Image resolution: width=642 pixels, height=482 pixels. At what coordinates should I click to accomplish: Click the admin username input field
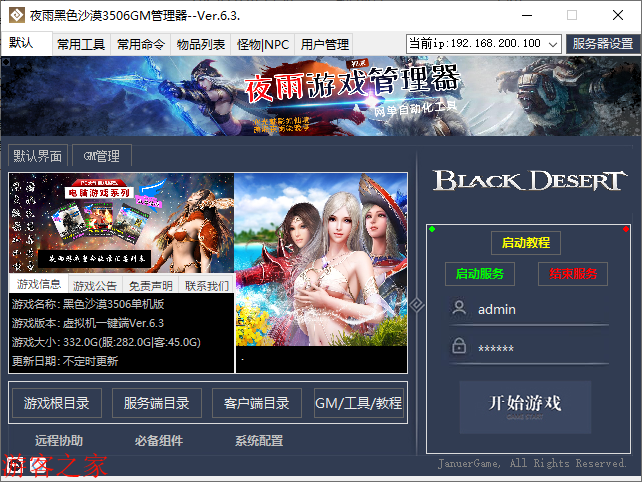click(540, 309)
